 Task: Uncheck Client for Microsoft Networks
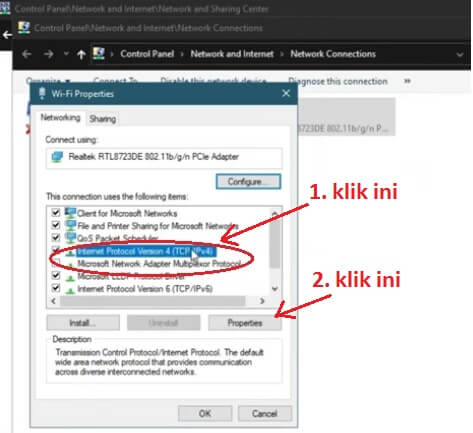[x=56, y=212]
